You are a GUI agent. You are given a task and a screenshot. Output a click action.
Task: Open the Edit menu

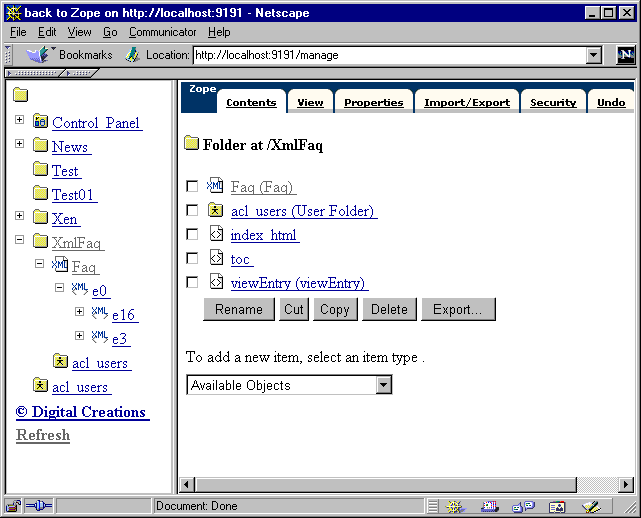47,32
